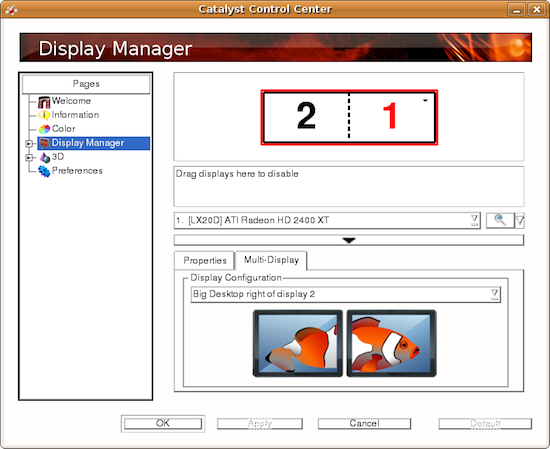Select the Information page icon
The image size is (550, 449).
pos(44,115)
